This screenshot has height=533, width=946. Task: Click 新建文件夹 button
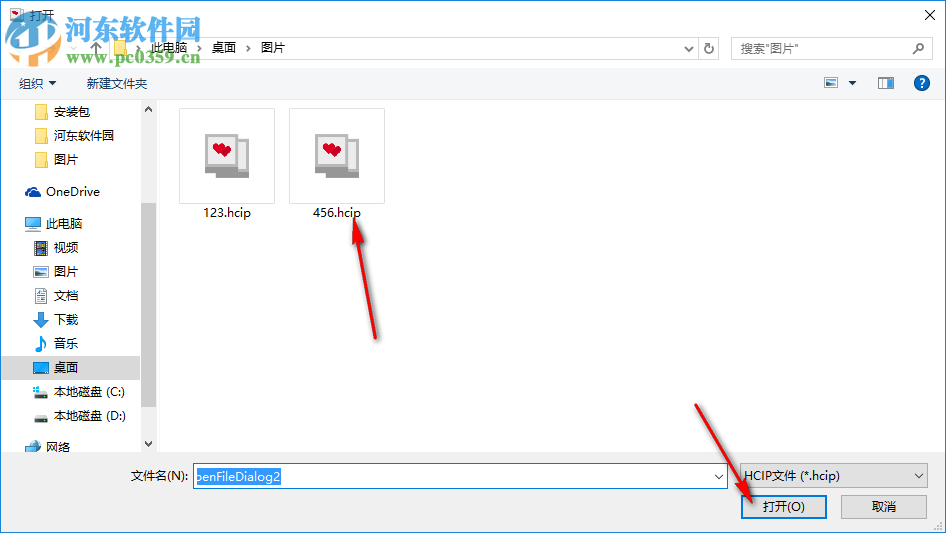[x=116, y=83]
